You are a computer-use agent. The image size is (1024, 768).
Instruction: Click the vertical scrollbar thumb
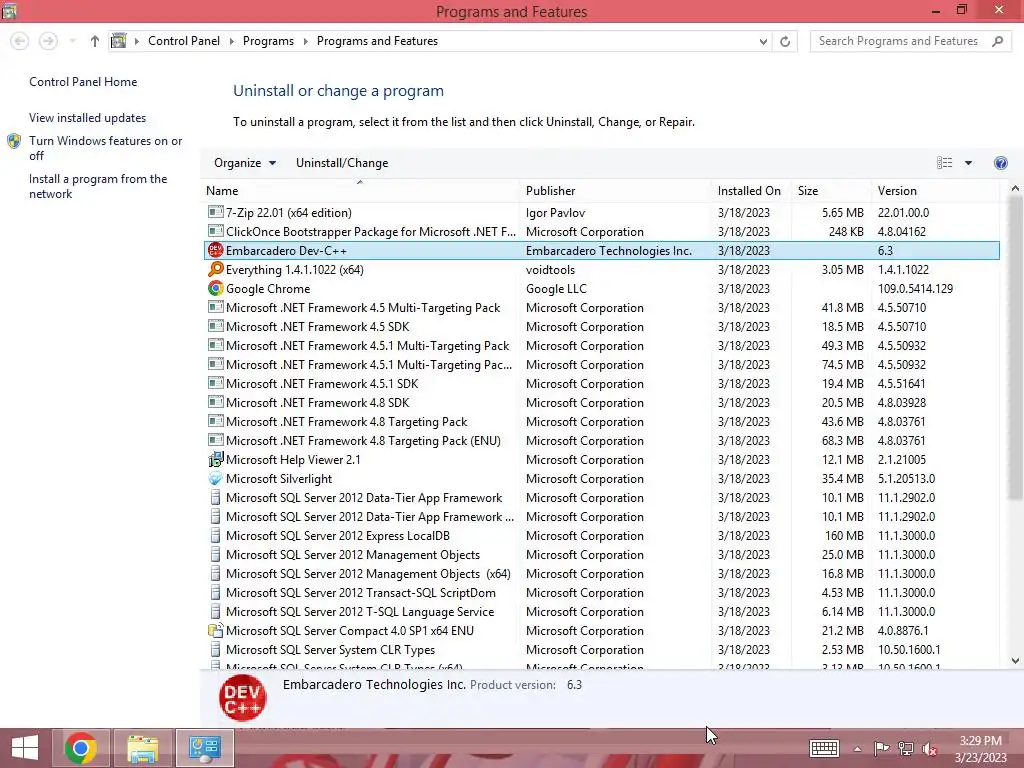[x=1015, y=347]
